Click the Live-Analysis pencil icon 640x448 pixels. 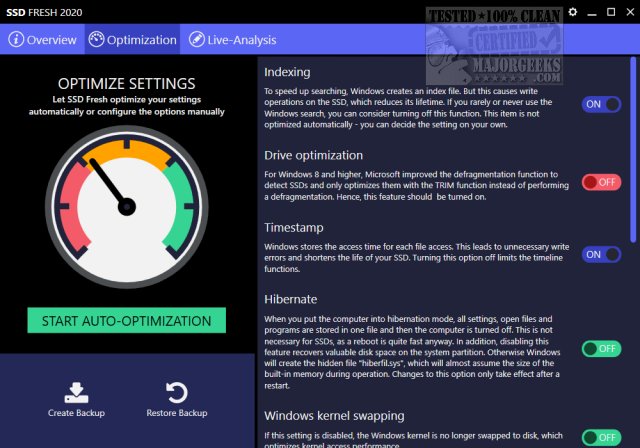(196, 40)
